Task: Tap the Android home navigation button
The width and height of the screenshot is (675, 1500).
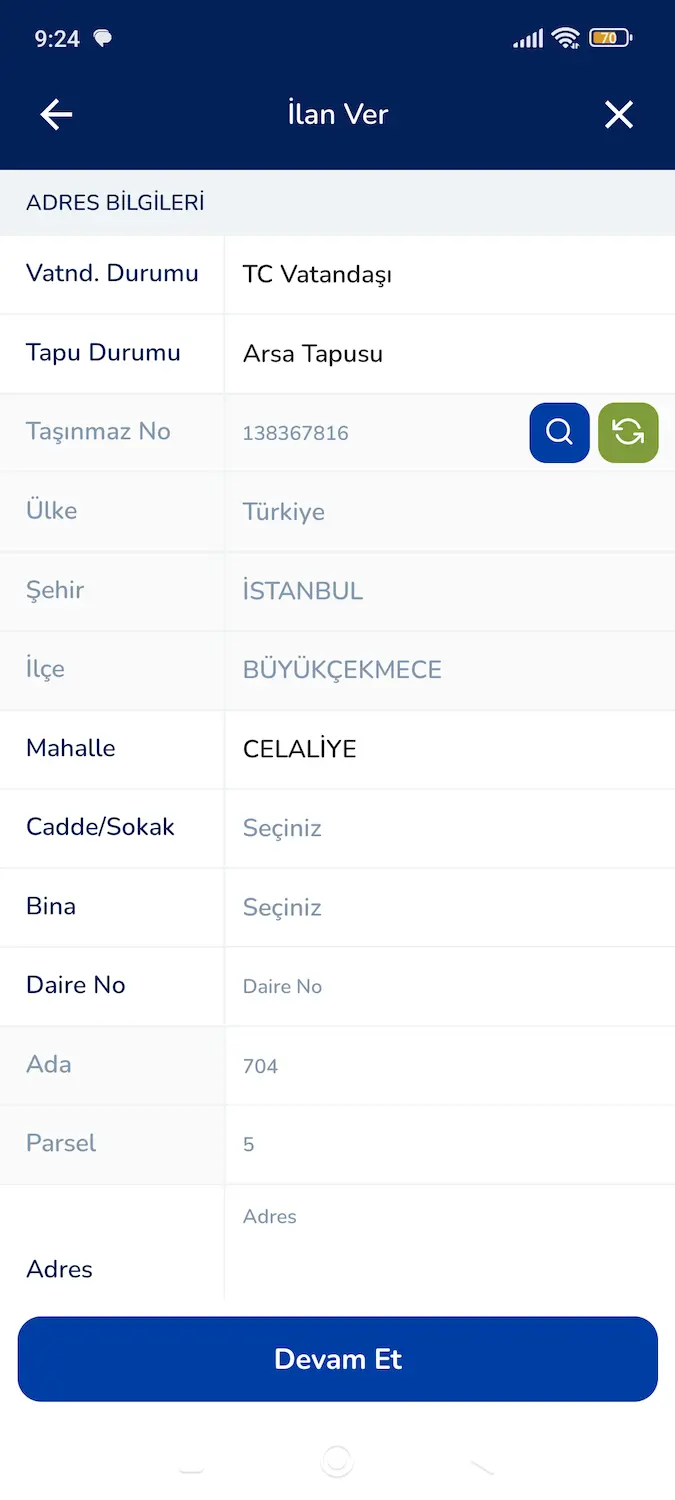Action: 337,1462
